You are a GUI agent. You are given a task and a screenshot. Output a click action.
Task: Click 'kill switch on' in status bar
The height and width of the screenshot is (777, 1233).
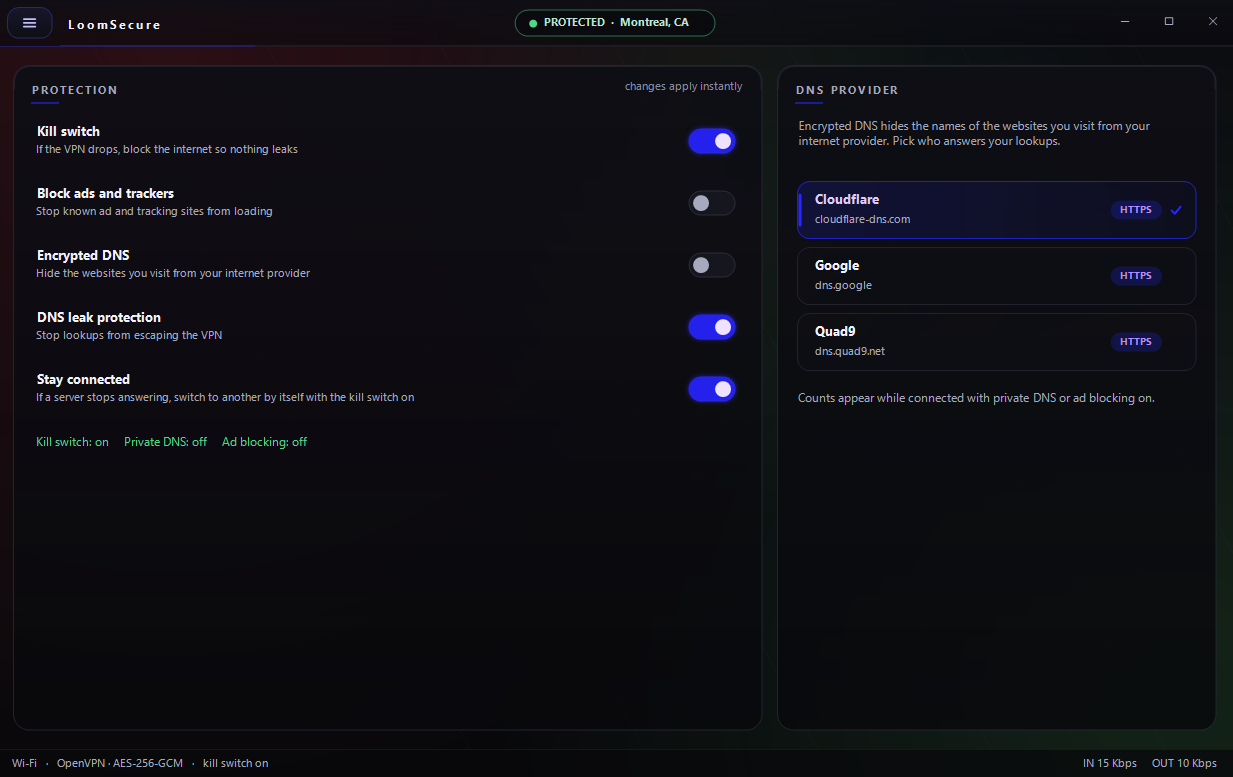point(236,763)
